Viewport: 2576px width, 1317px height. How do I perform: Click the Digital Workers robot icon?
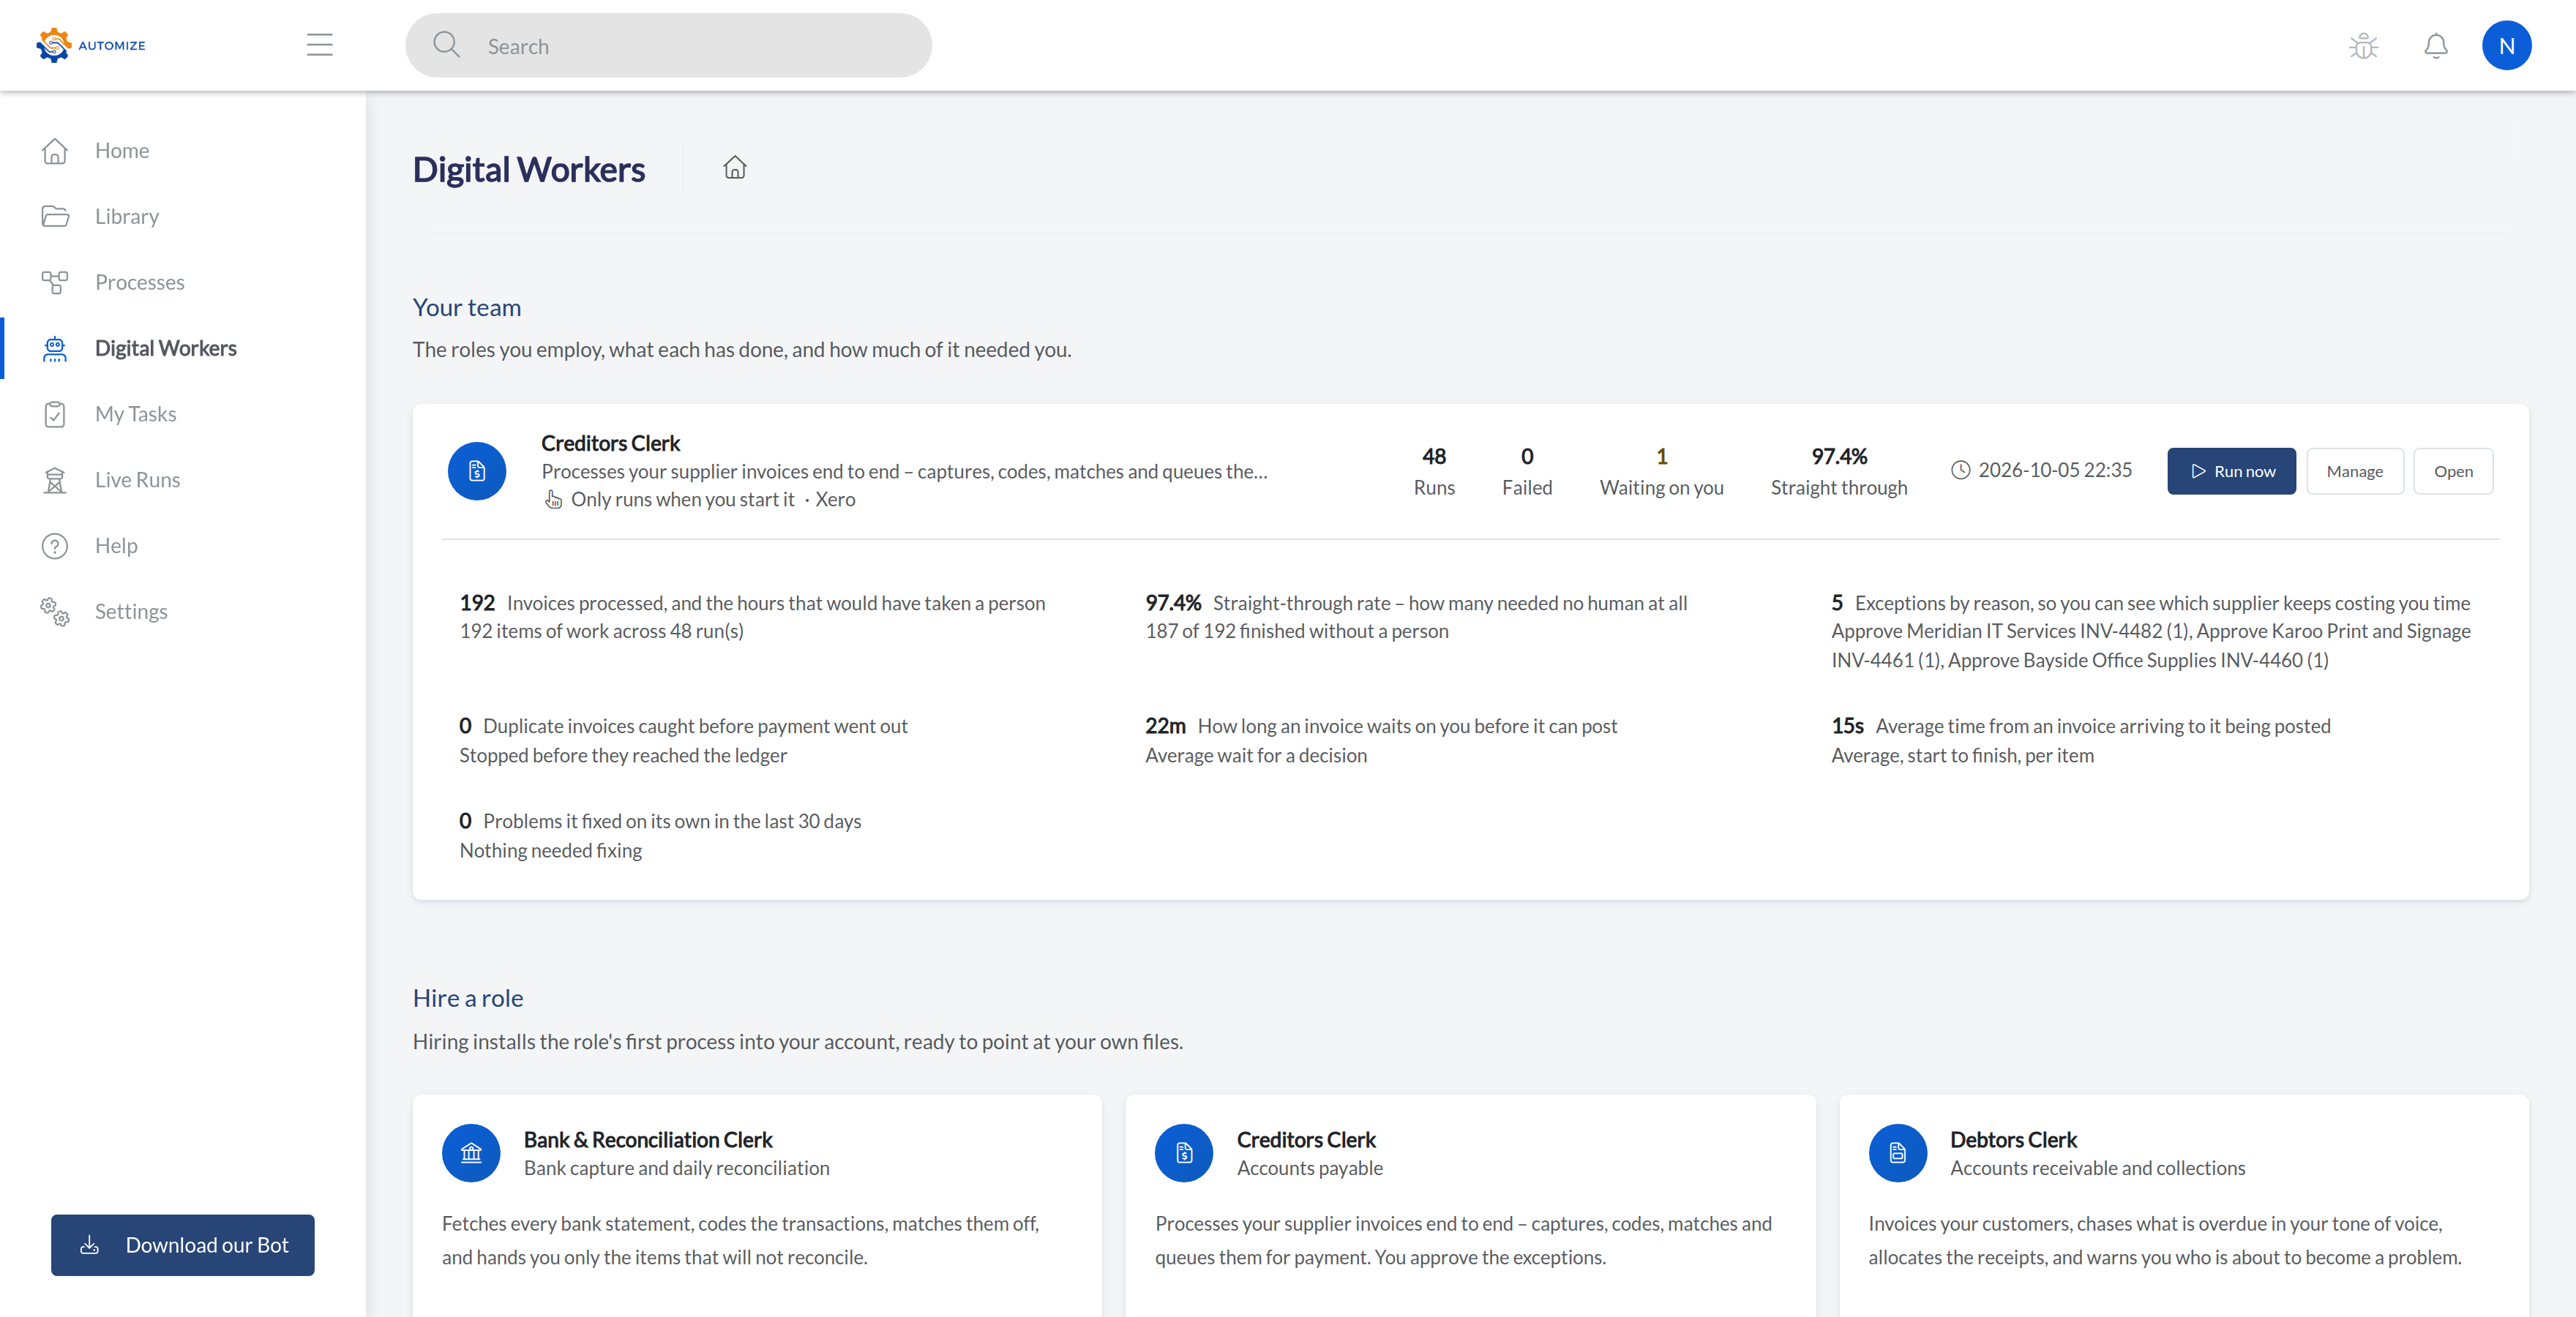tap(55, 348)
